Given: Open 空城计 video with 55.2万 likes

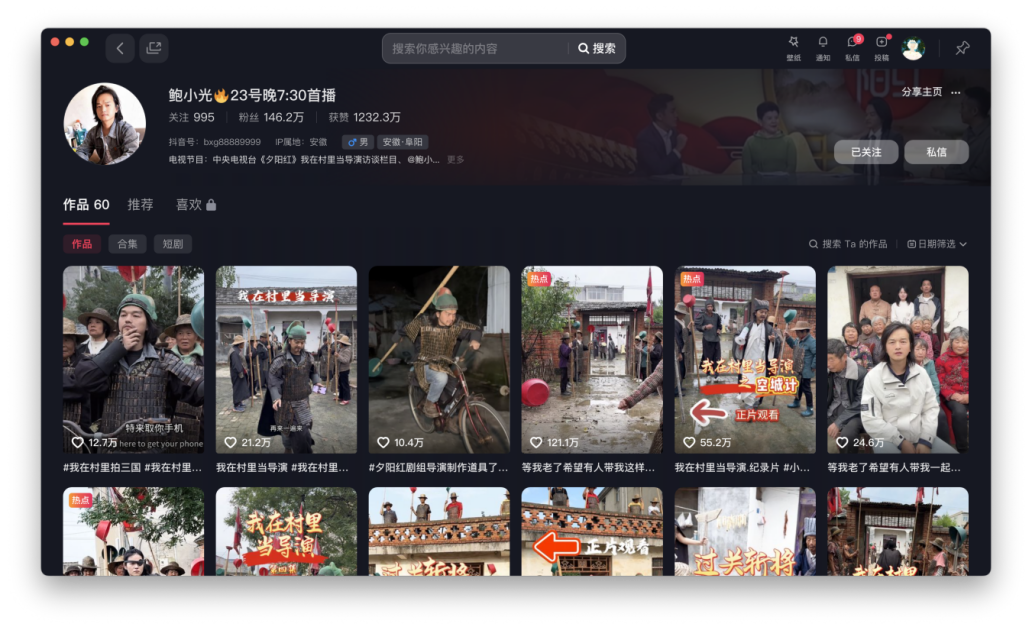Looking at the screenshot, I should coord(745,359).
